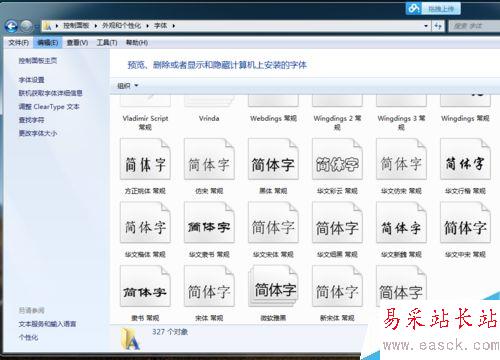Select the 华文彩云 常规 outlined font icon
The image size is (500, 360).
click(x=337, y=159)
